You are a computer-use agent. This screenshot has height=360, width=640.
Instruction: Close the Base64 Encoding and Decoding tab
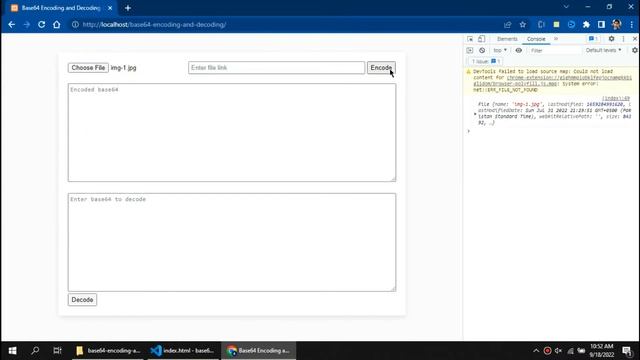coord(110,8)
